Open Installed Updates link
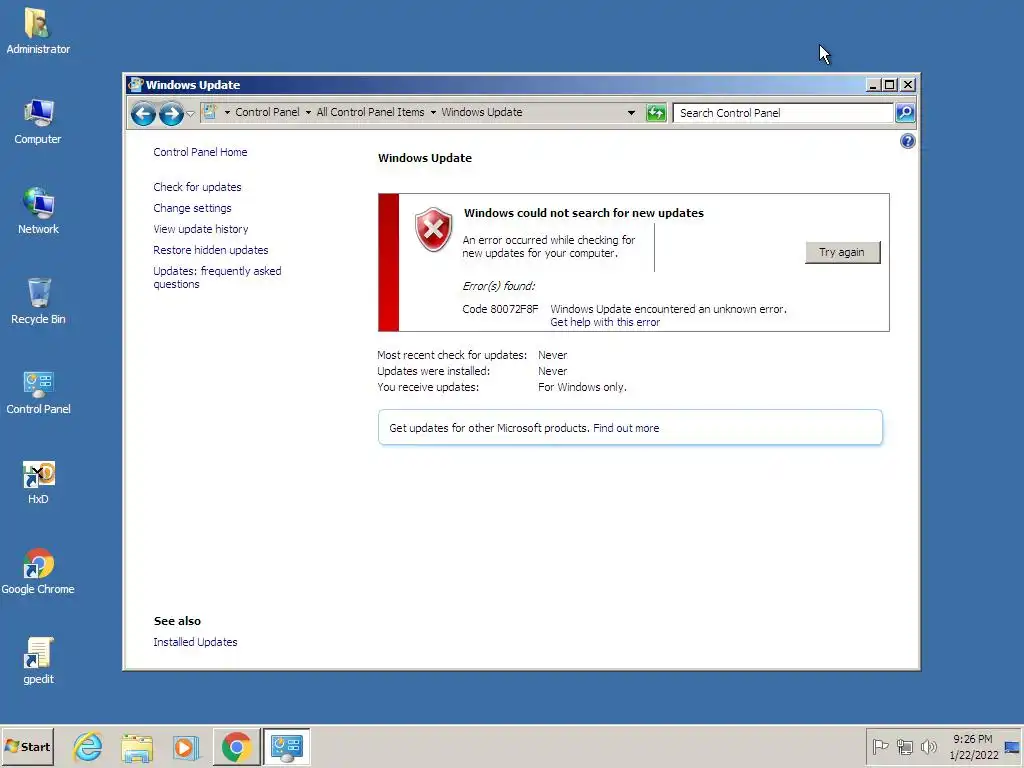The height and width of the screenshot is (768, 1024). tap(195, 642)
